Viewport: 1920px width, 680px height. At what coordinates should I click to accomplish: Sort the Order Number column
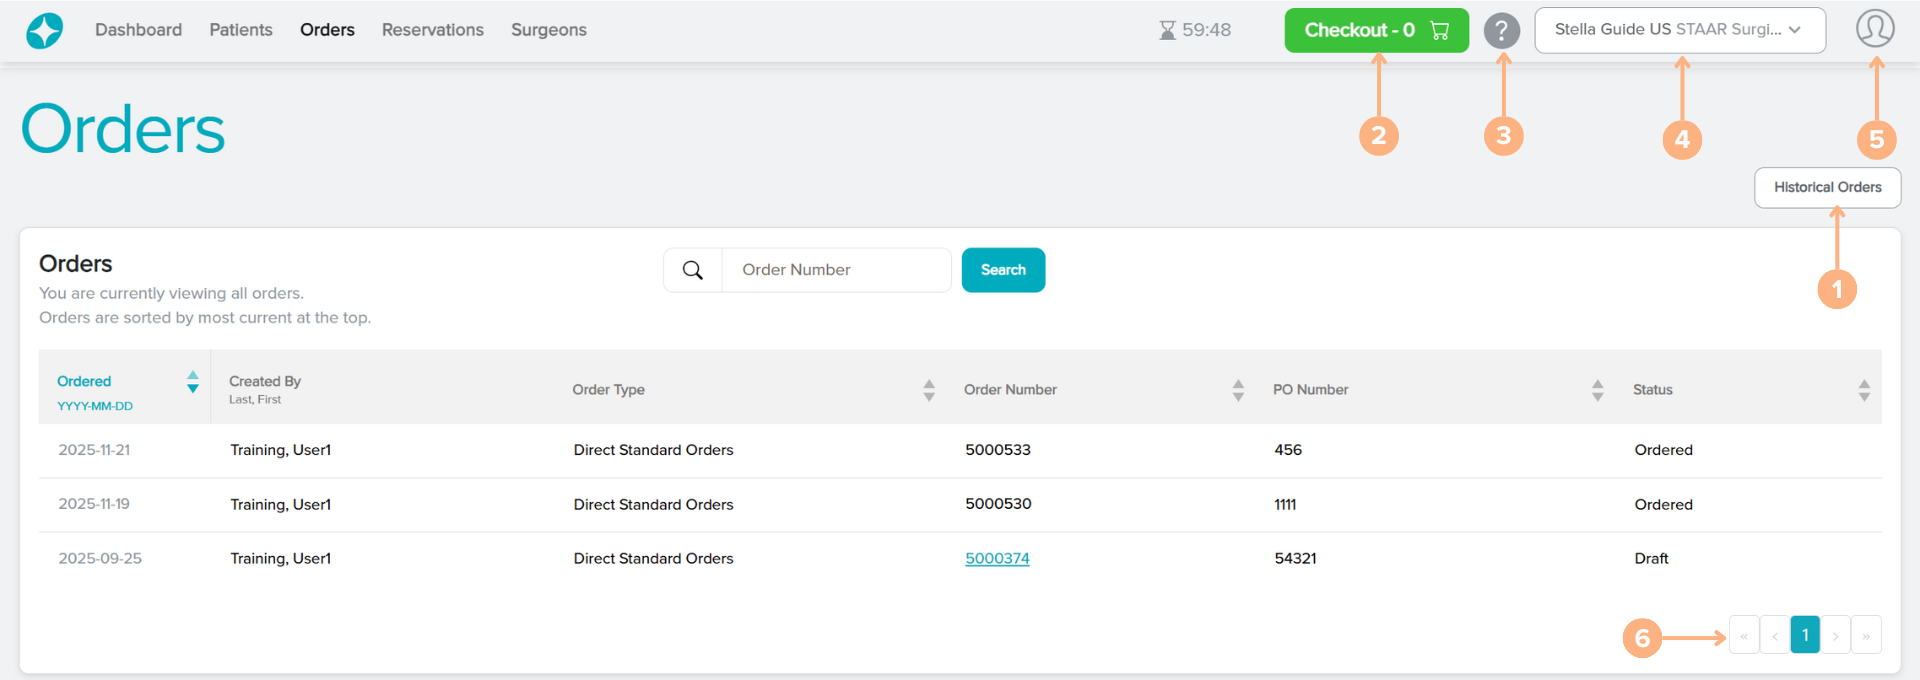[1238, 390]
